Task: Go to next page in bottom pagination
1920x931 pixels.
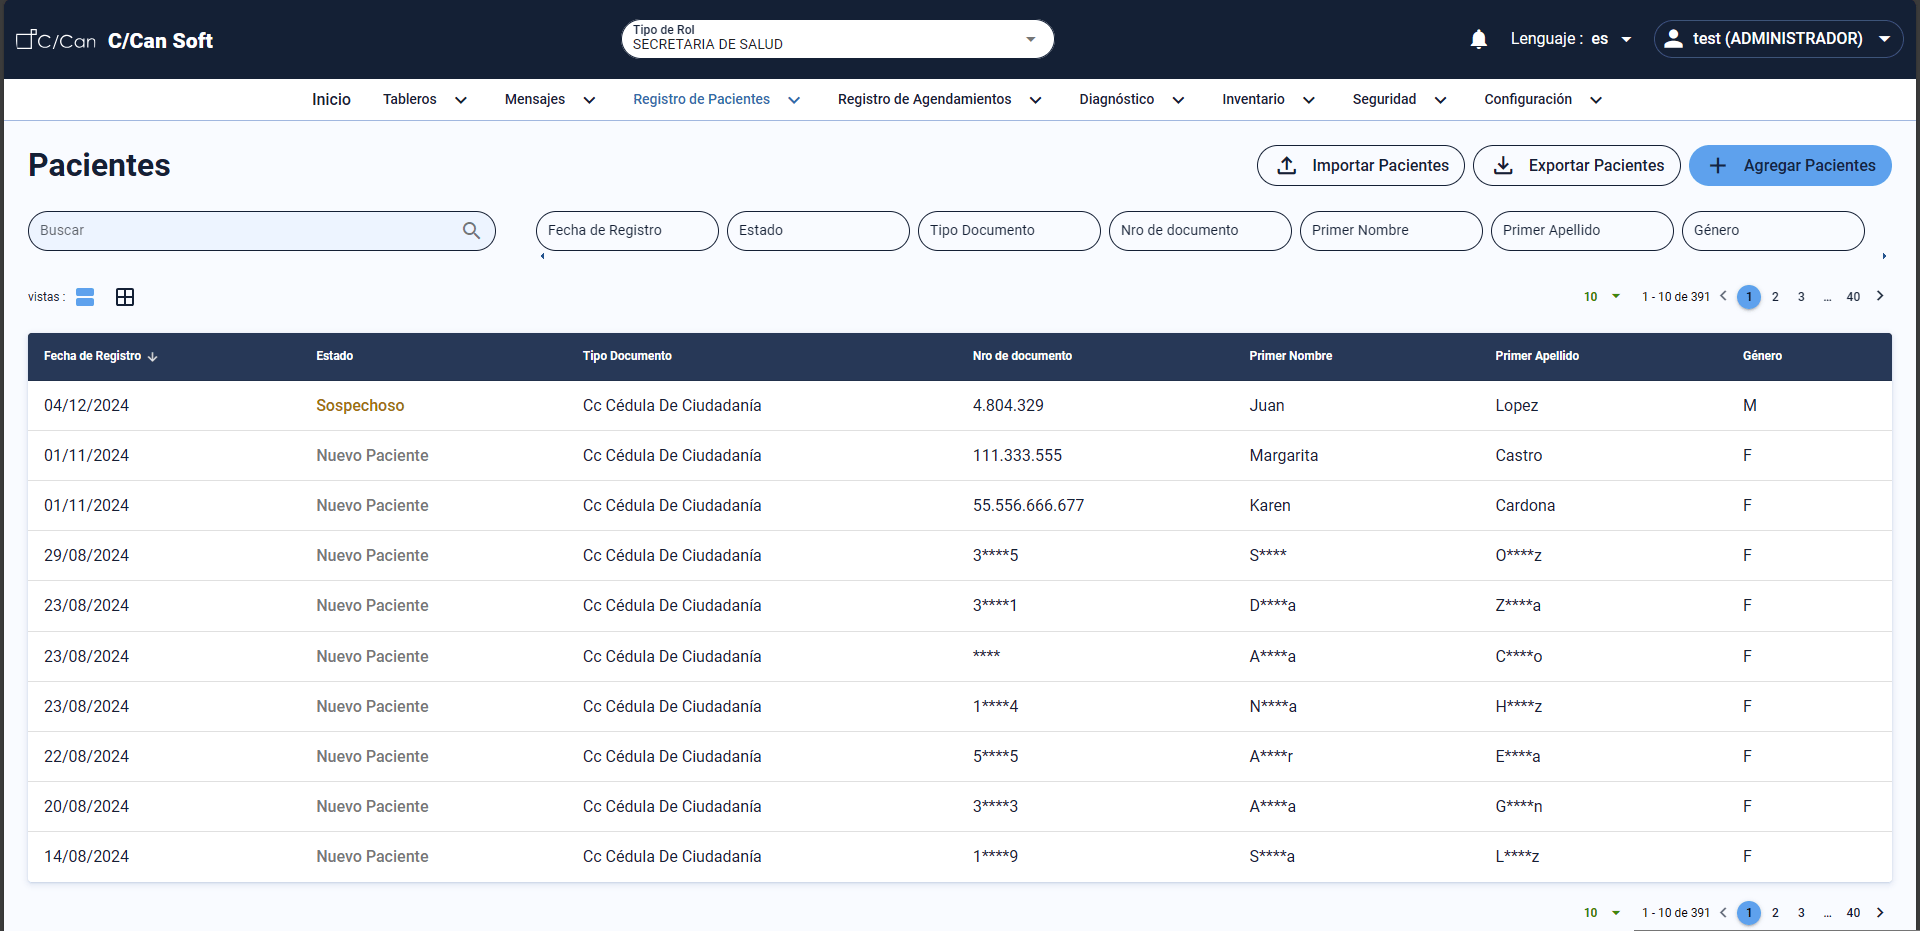Action: [x=1880, y=912]
